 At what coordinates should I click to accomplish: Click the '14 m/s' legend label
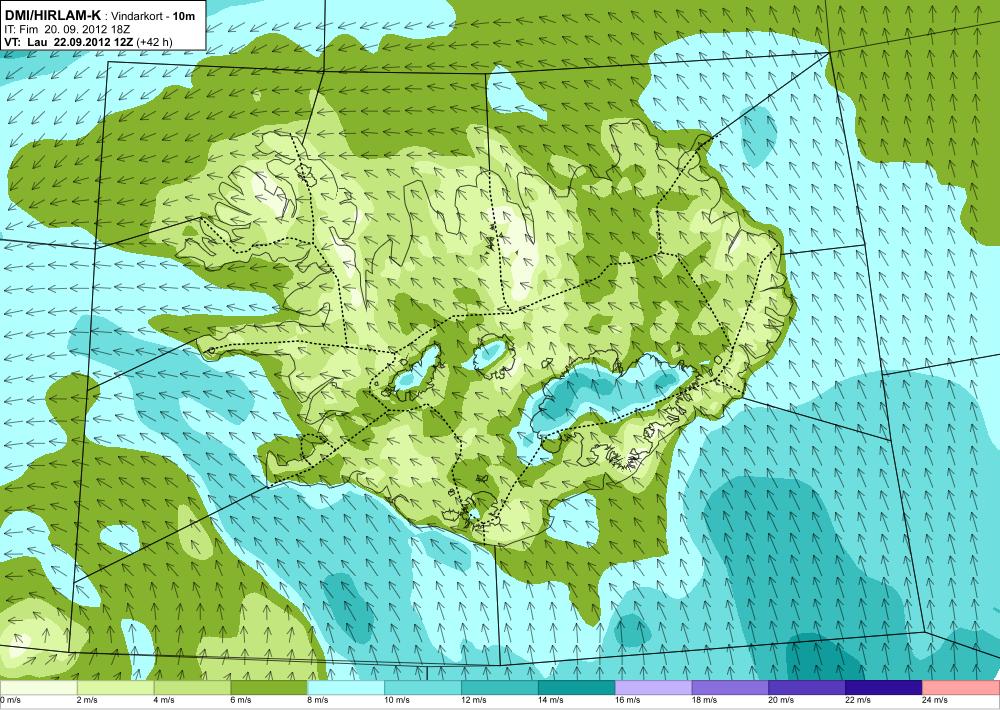pyautogui.click(x=550, y=700)
